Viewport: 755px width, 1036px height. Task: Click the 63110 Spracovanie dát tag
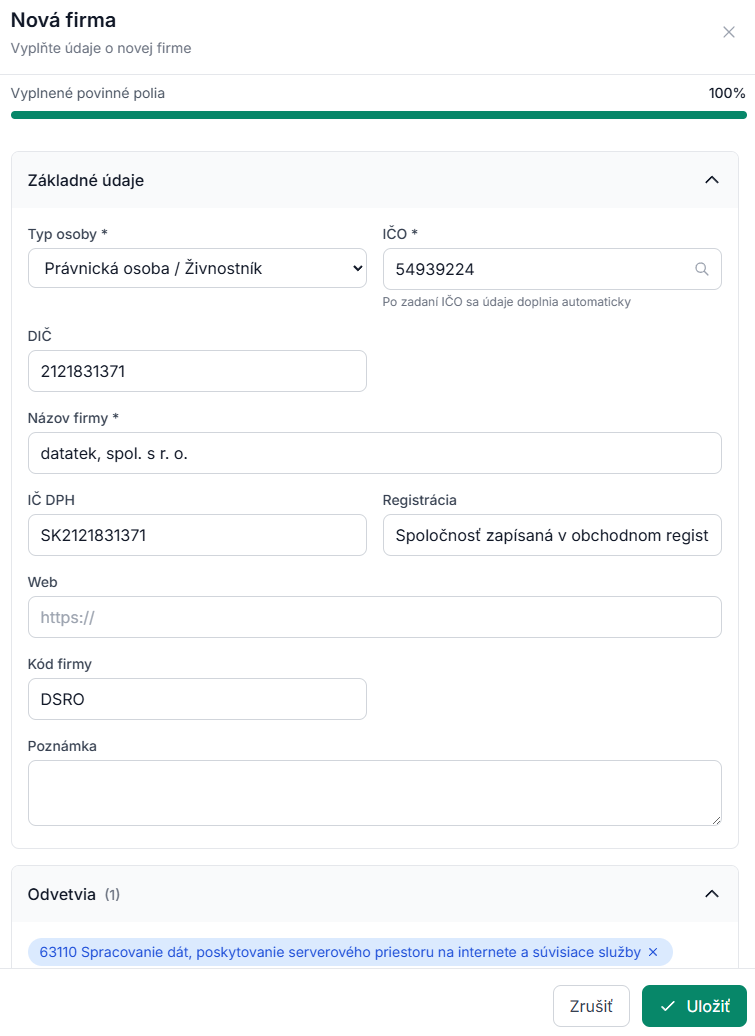(340, 952)
